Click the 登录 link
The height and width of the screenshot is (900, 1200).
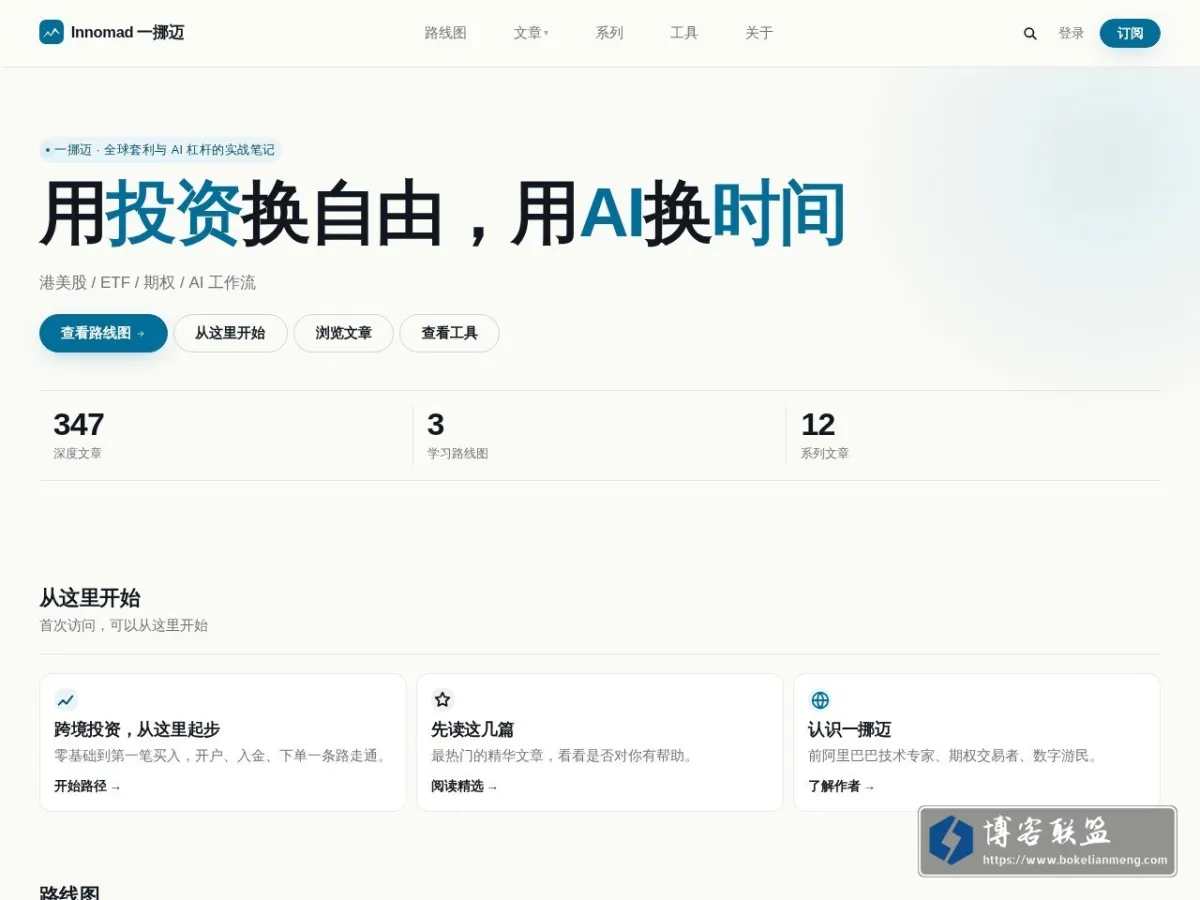[x=1071, y=33]
